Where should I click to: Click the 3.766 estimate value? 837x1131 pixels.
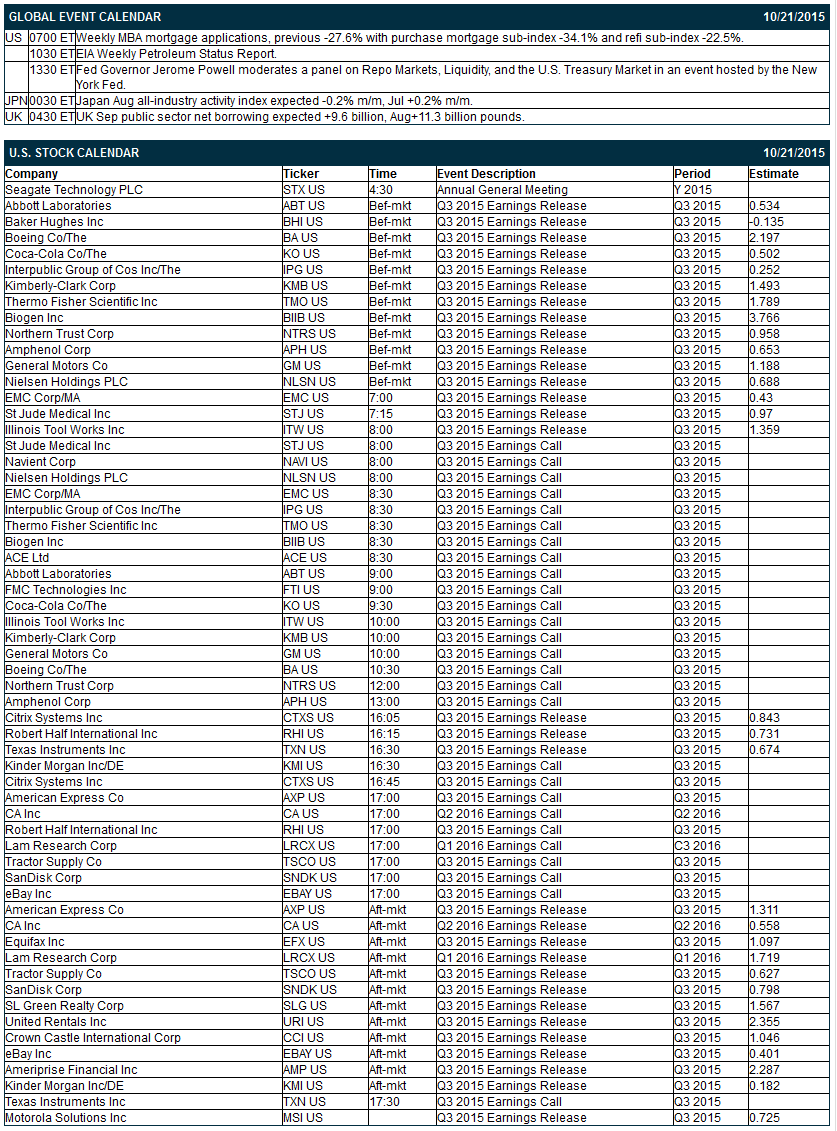coord(764,317)
